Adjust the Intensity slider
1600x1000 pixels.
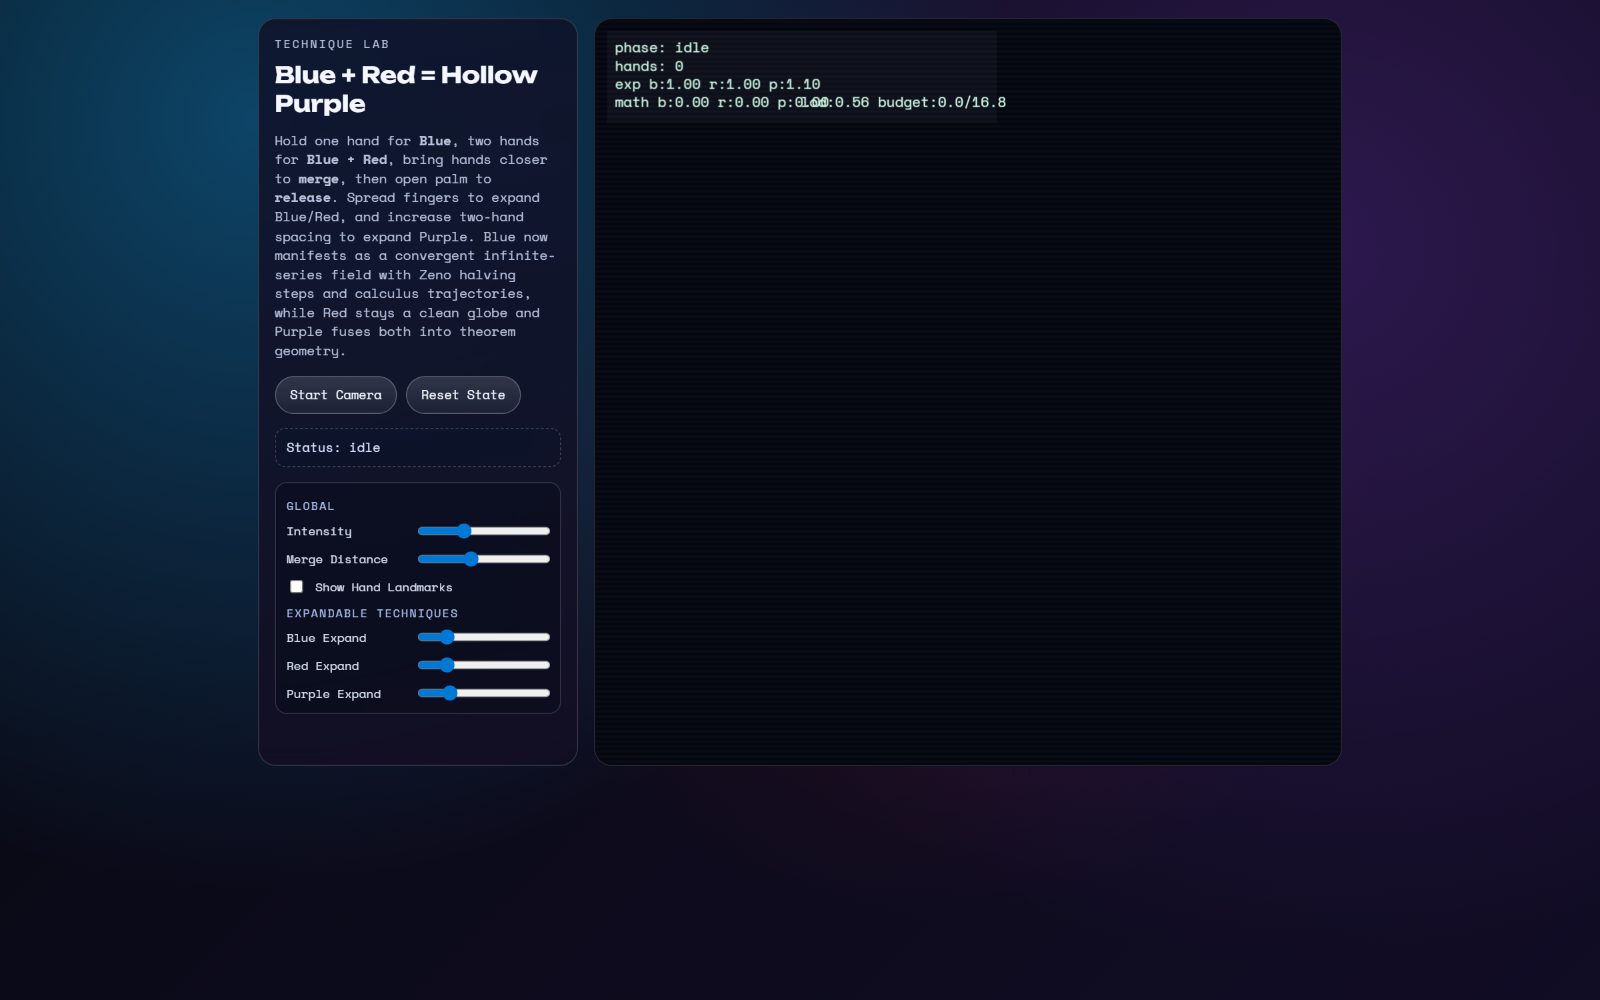pyautogui.click(x=484, y=531)
